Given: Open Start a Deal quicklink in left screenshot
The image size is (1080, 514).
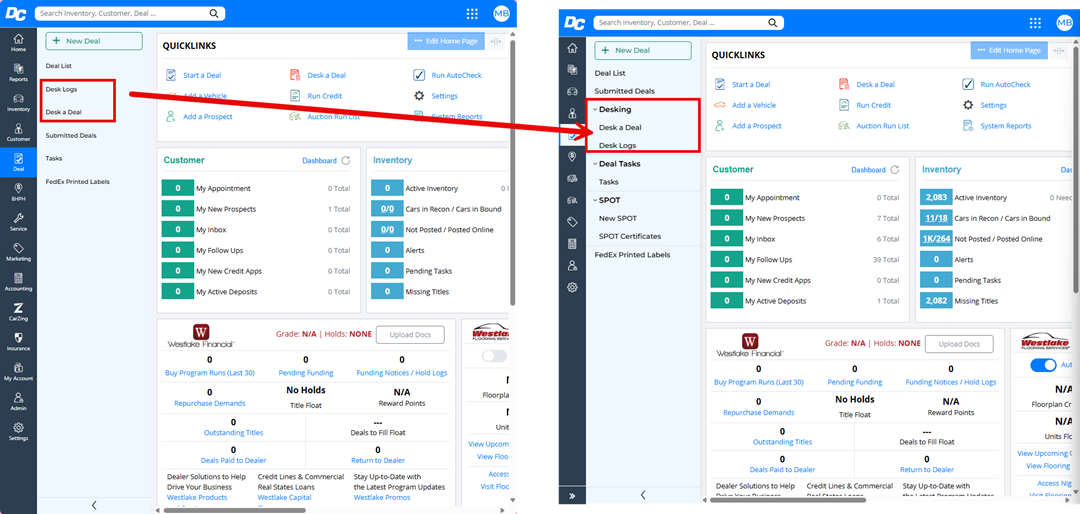Looking at the screenshot, I should (x=194, y=75).
